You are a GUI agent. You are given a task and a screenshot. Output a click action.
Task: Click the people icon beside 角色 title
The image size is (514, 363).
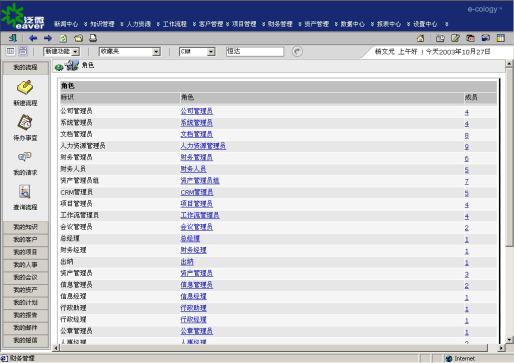point(72,66)
